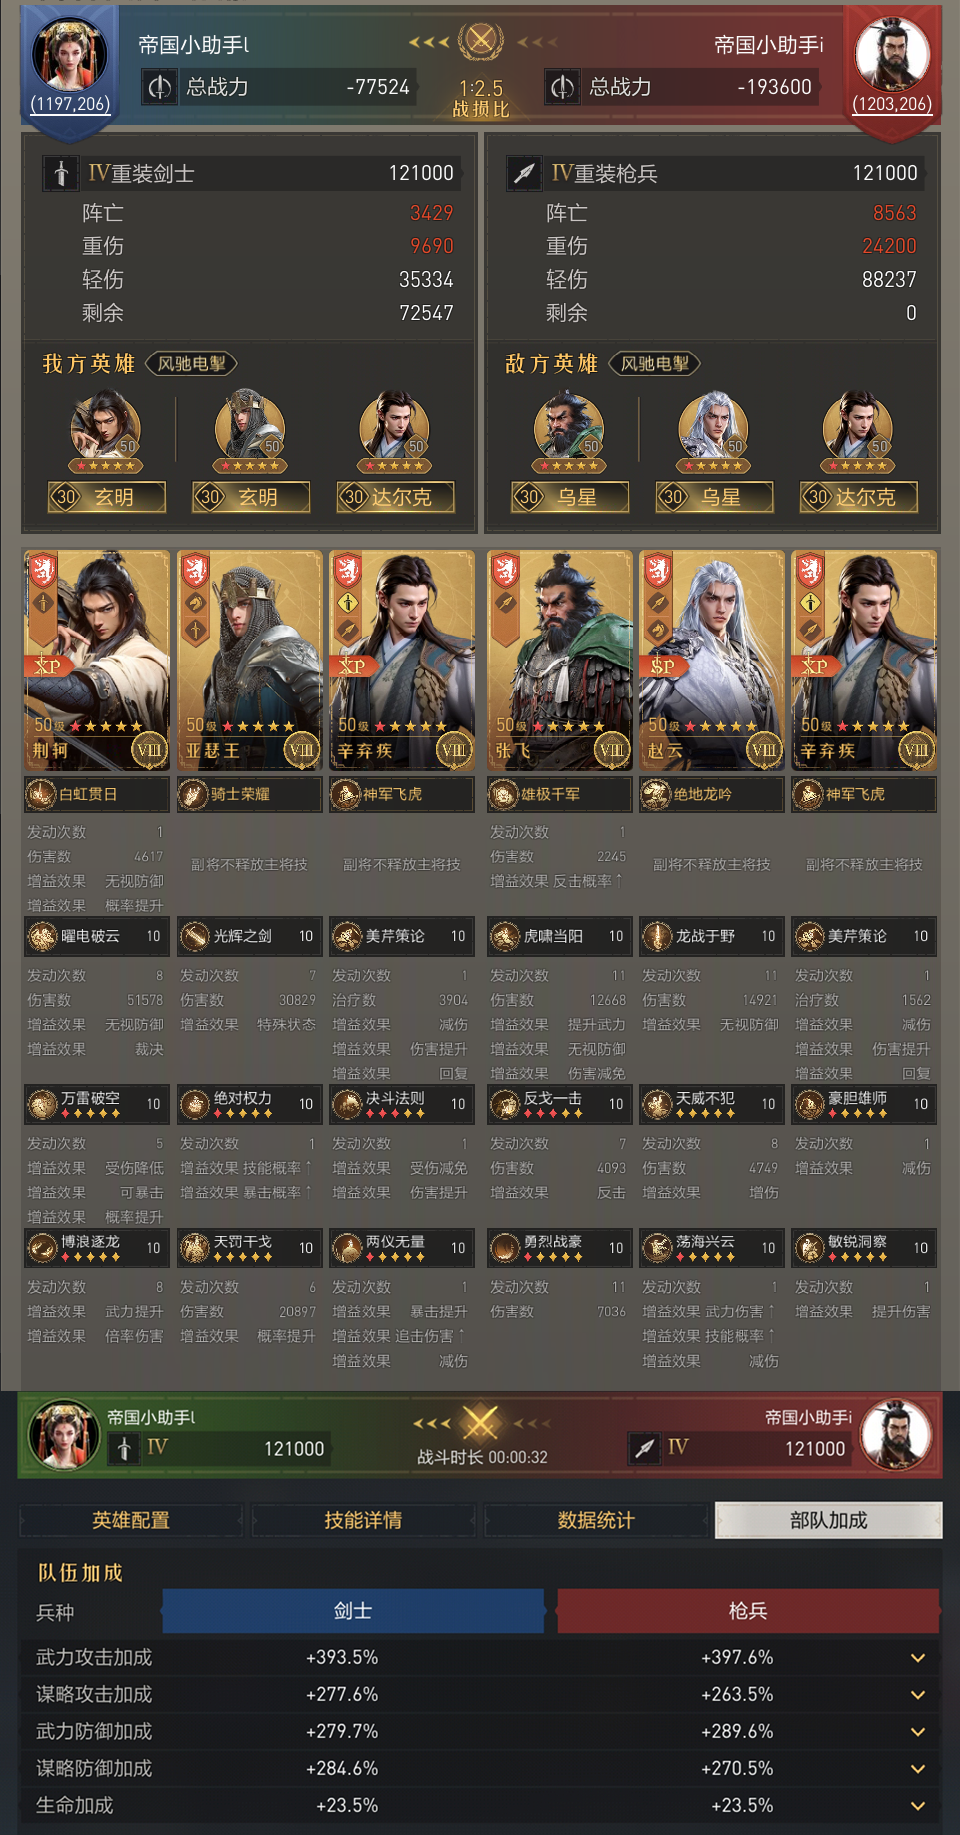Screen dimensions: 960x1835
Task: Open the 数据统计 tab
Action: pyautogui.click(x=596, y=1520)
